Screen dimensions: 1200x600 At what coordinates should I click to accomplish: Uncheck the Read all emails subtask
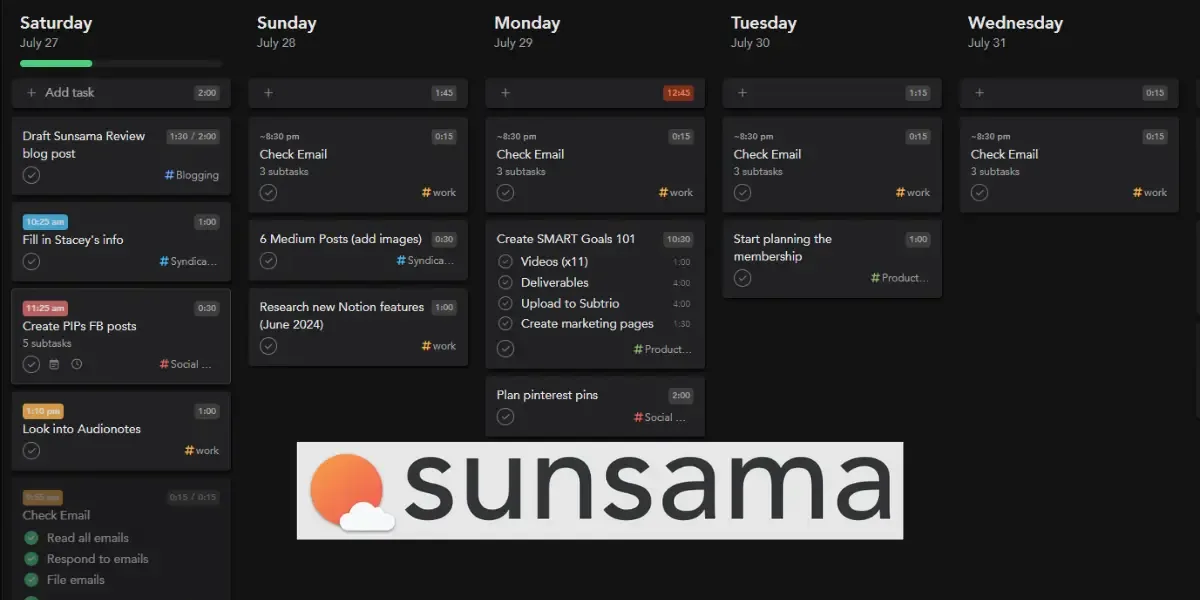31,538
